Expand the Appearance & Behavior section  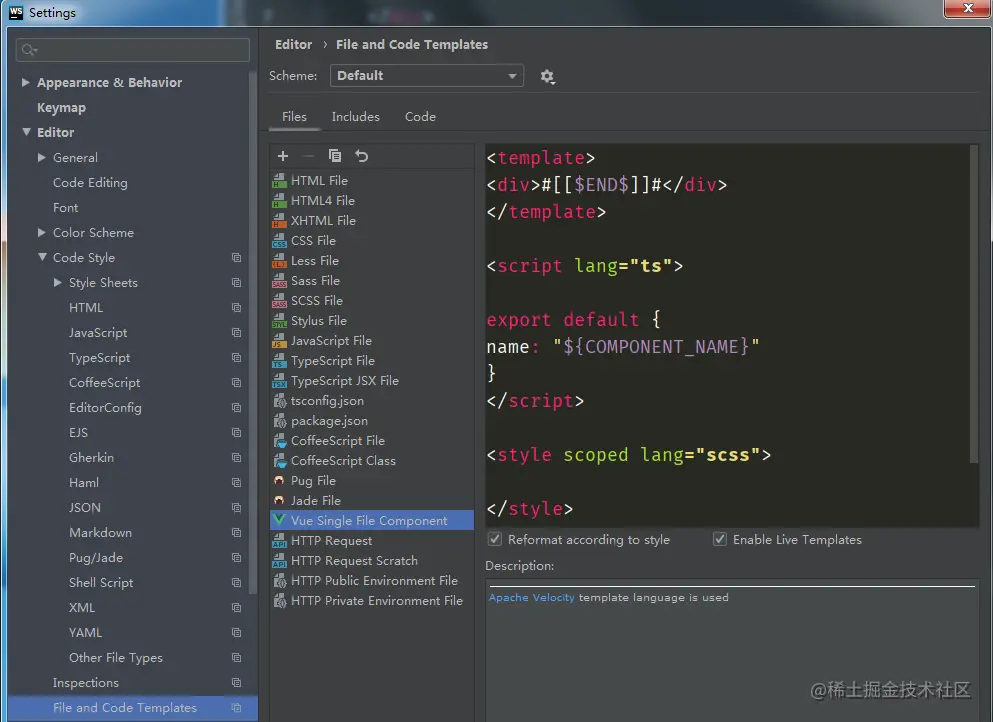[26, 83]
